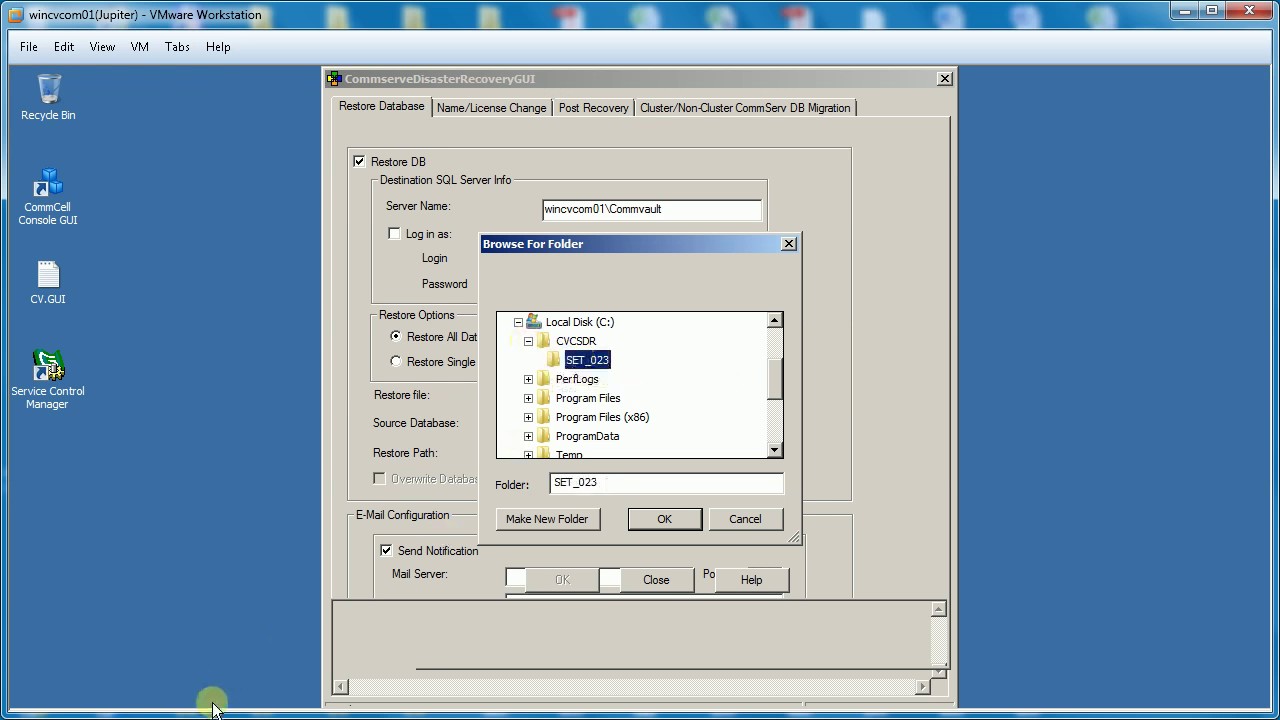Click the ProgramData folder icon
Screen dimensions: 1280x720
click(544, 436)
